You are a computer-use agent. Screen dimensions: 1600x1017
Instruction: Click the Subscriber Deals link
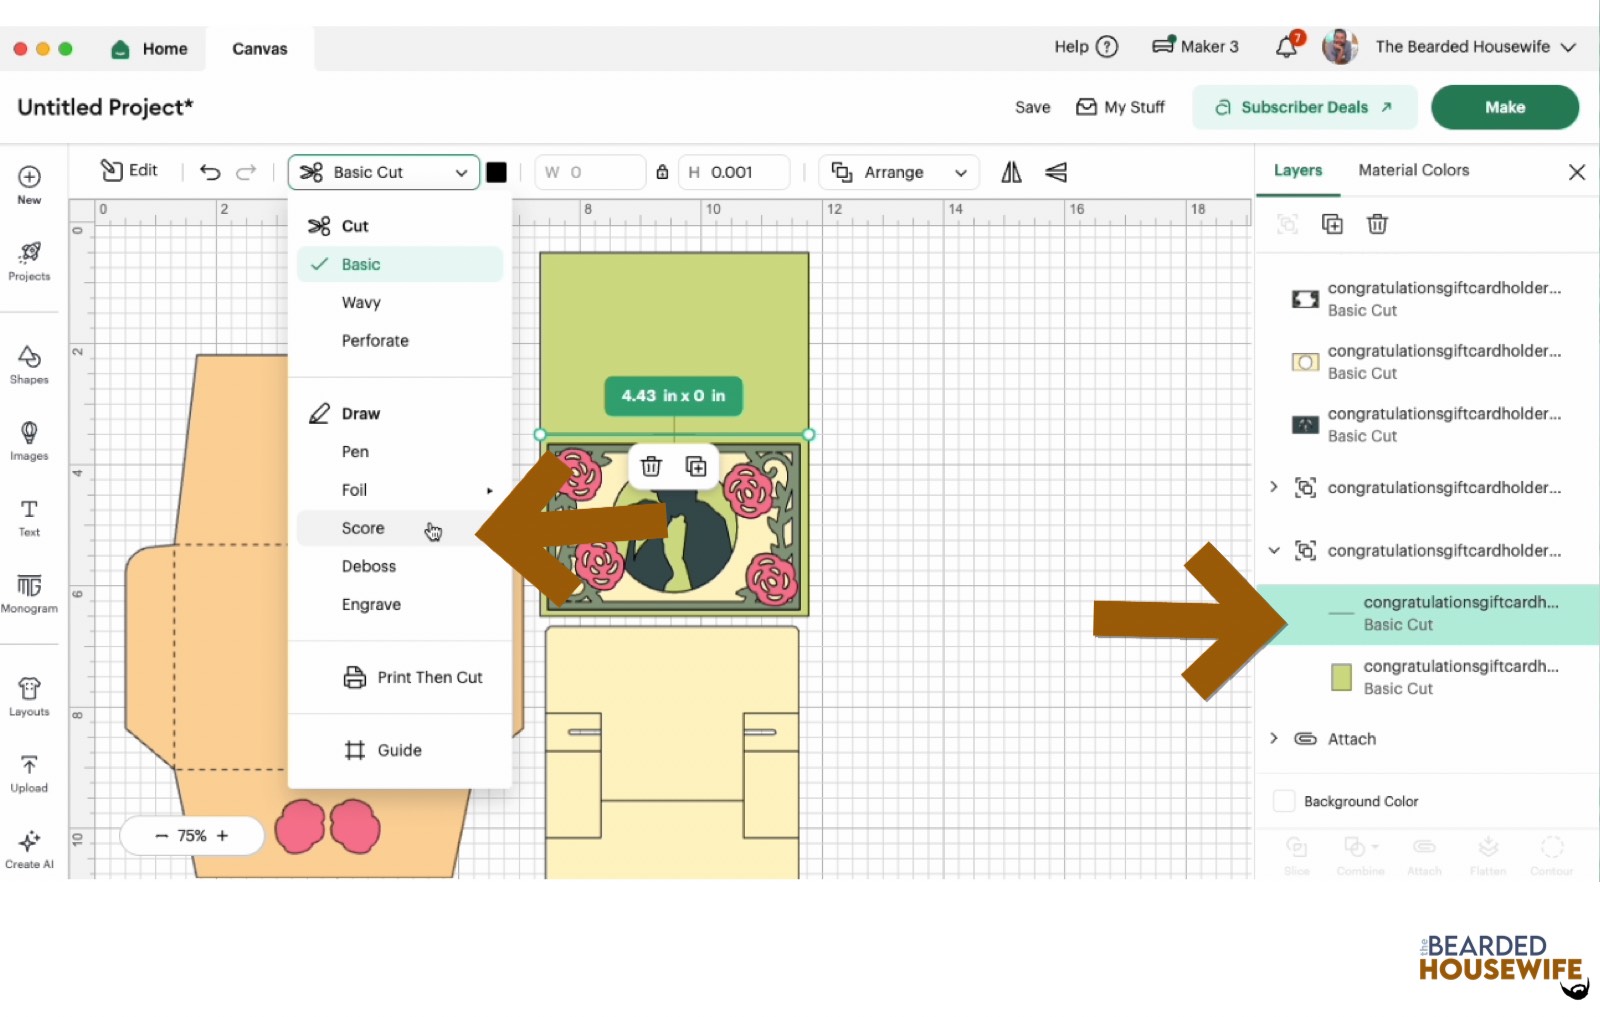(1304, 107)
